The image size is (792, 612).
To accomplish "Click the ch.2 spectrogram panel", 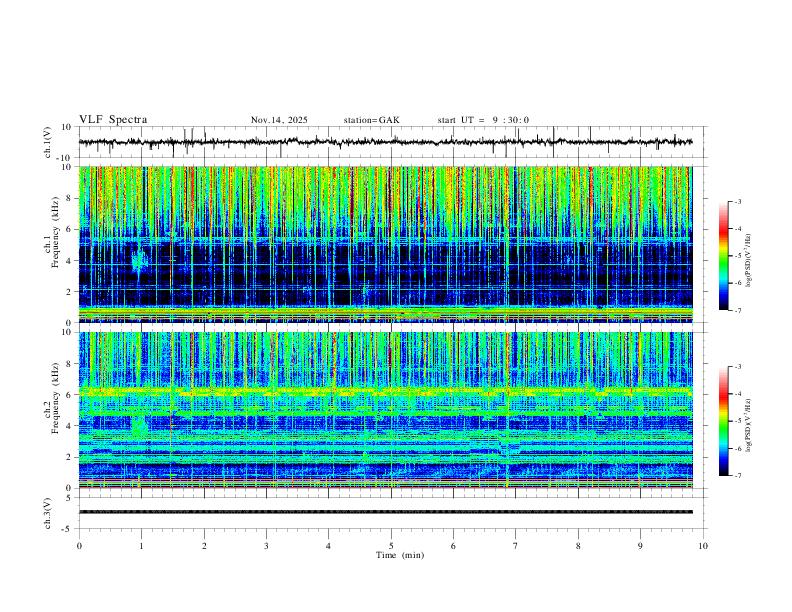I will click(x=385, y=410).
